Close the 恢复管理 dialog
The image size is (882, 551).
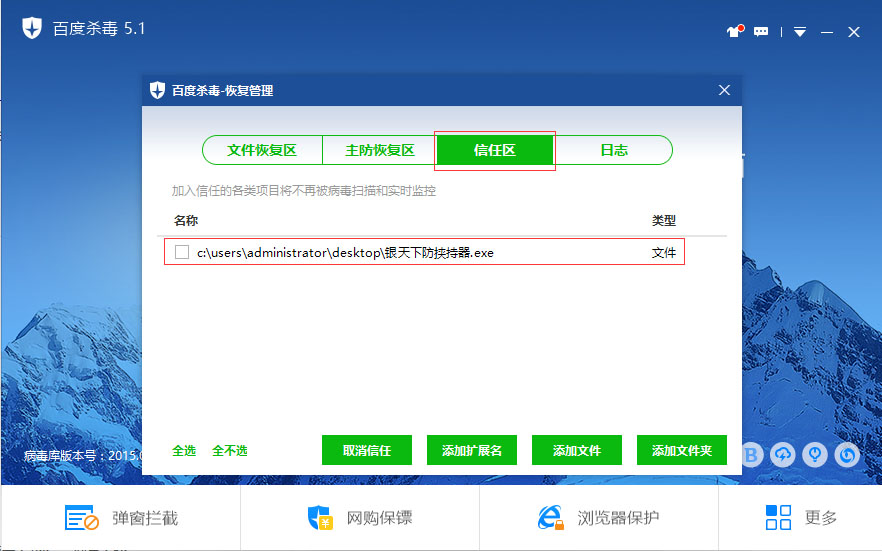click(725, 91)
